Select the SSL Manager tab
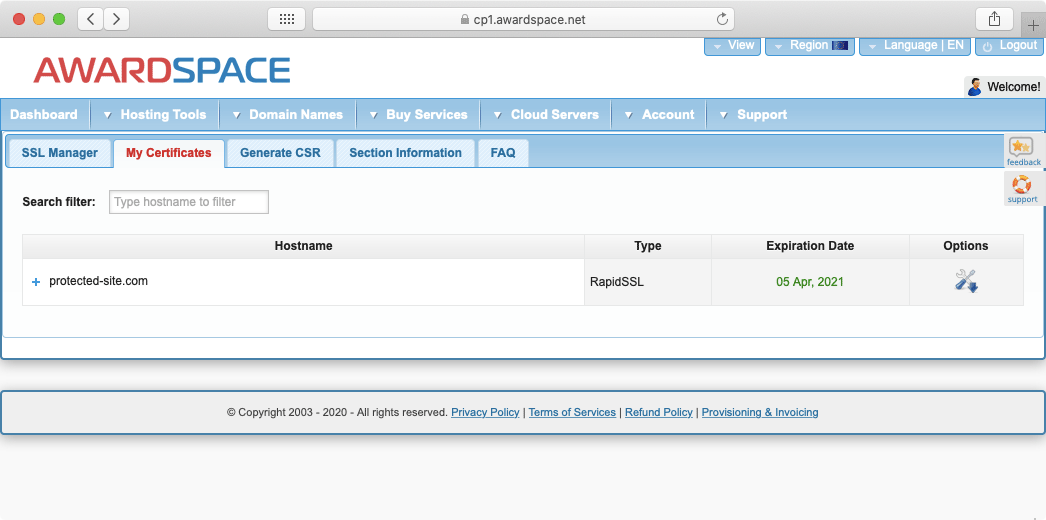Image resolution: width=1046 pixels, height=520 pixels. [60, 153]
